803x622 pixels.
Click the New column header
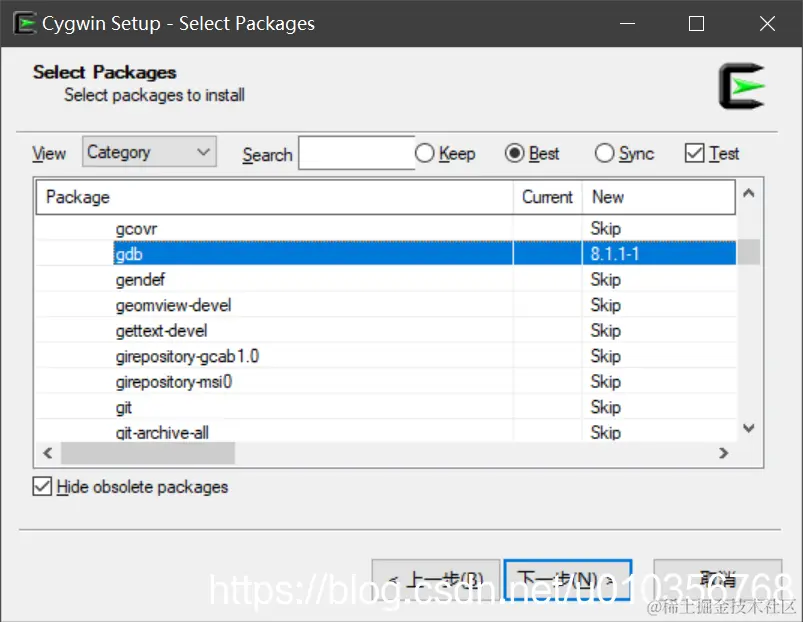coord(659,197)
